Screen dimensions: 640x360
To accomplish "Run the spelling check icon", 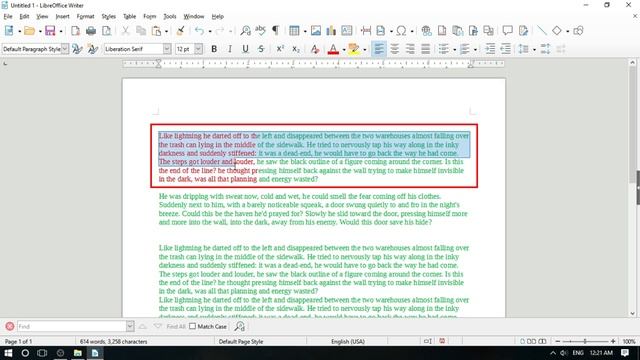I will [260, 30].
